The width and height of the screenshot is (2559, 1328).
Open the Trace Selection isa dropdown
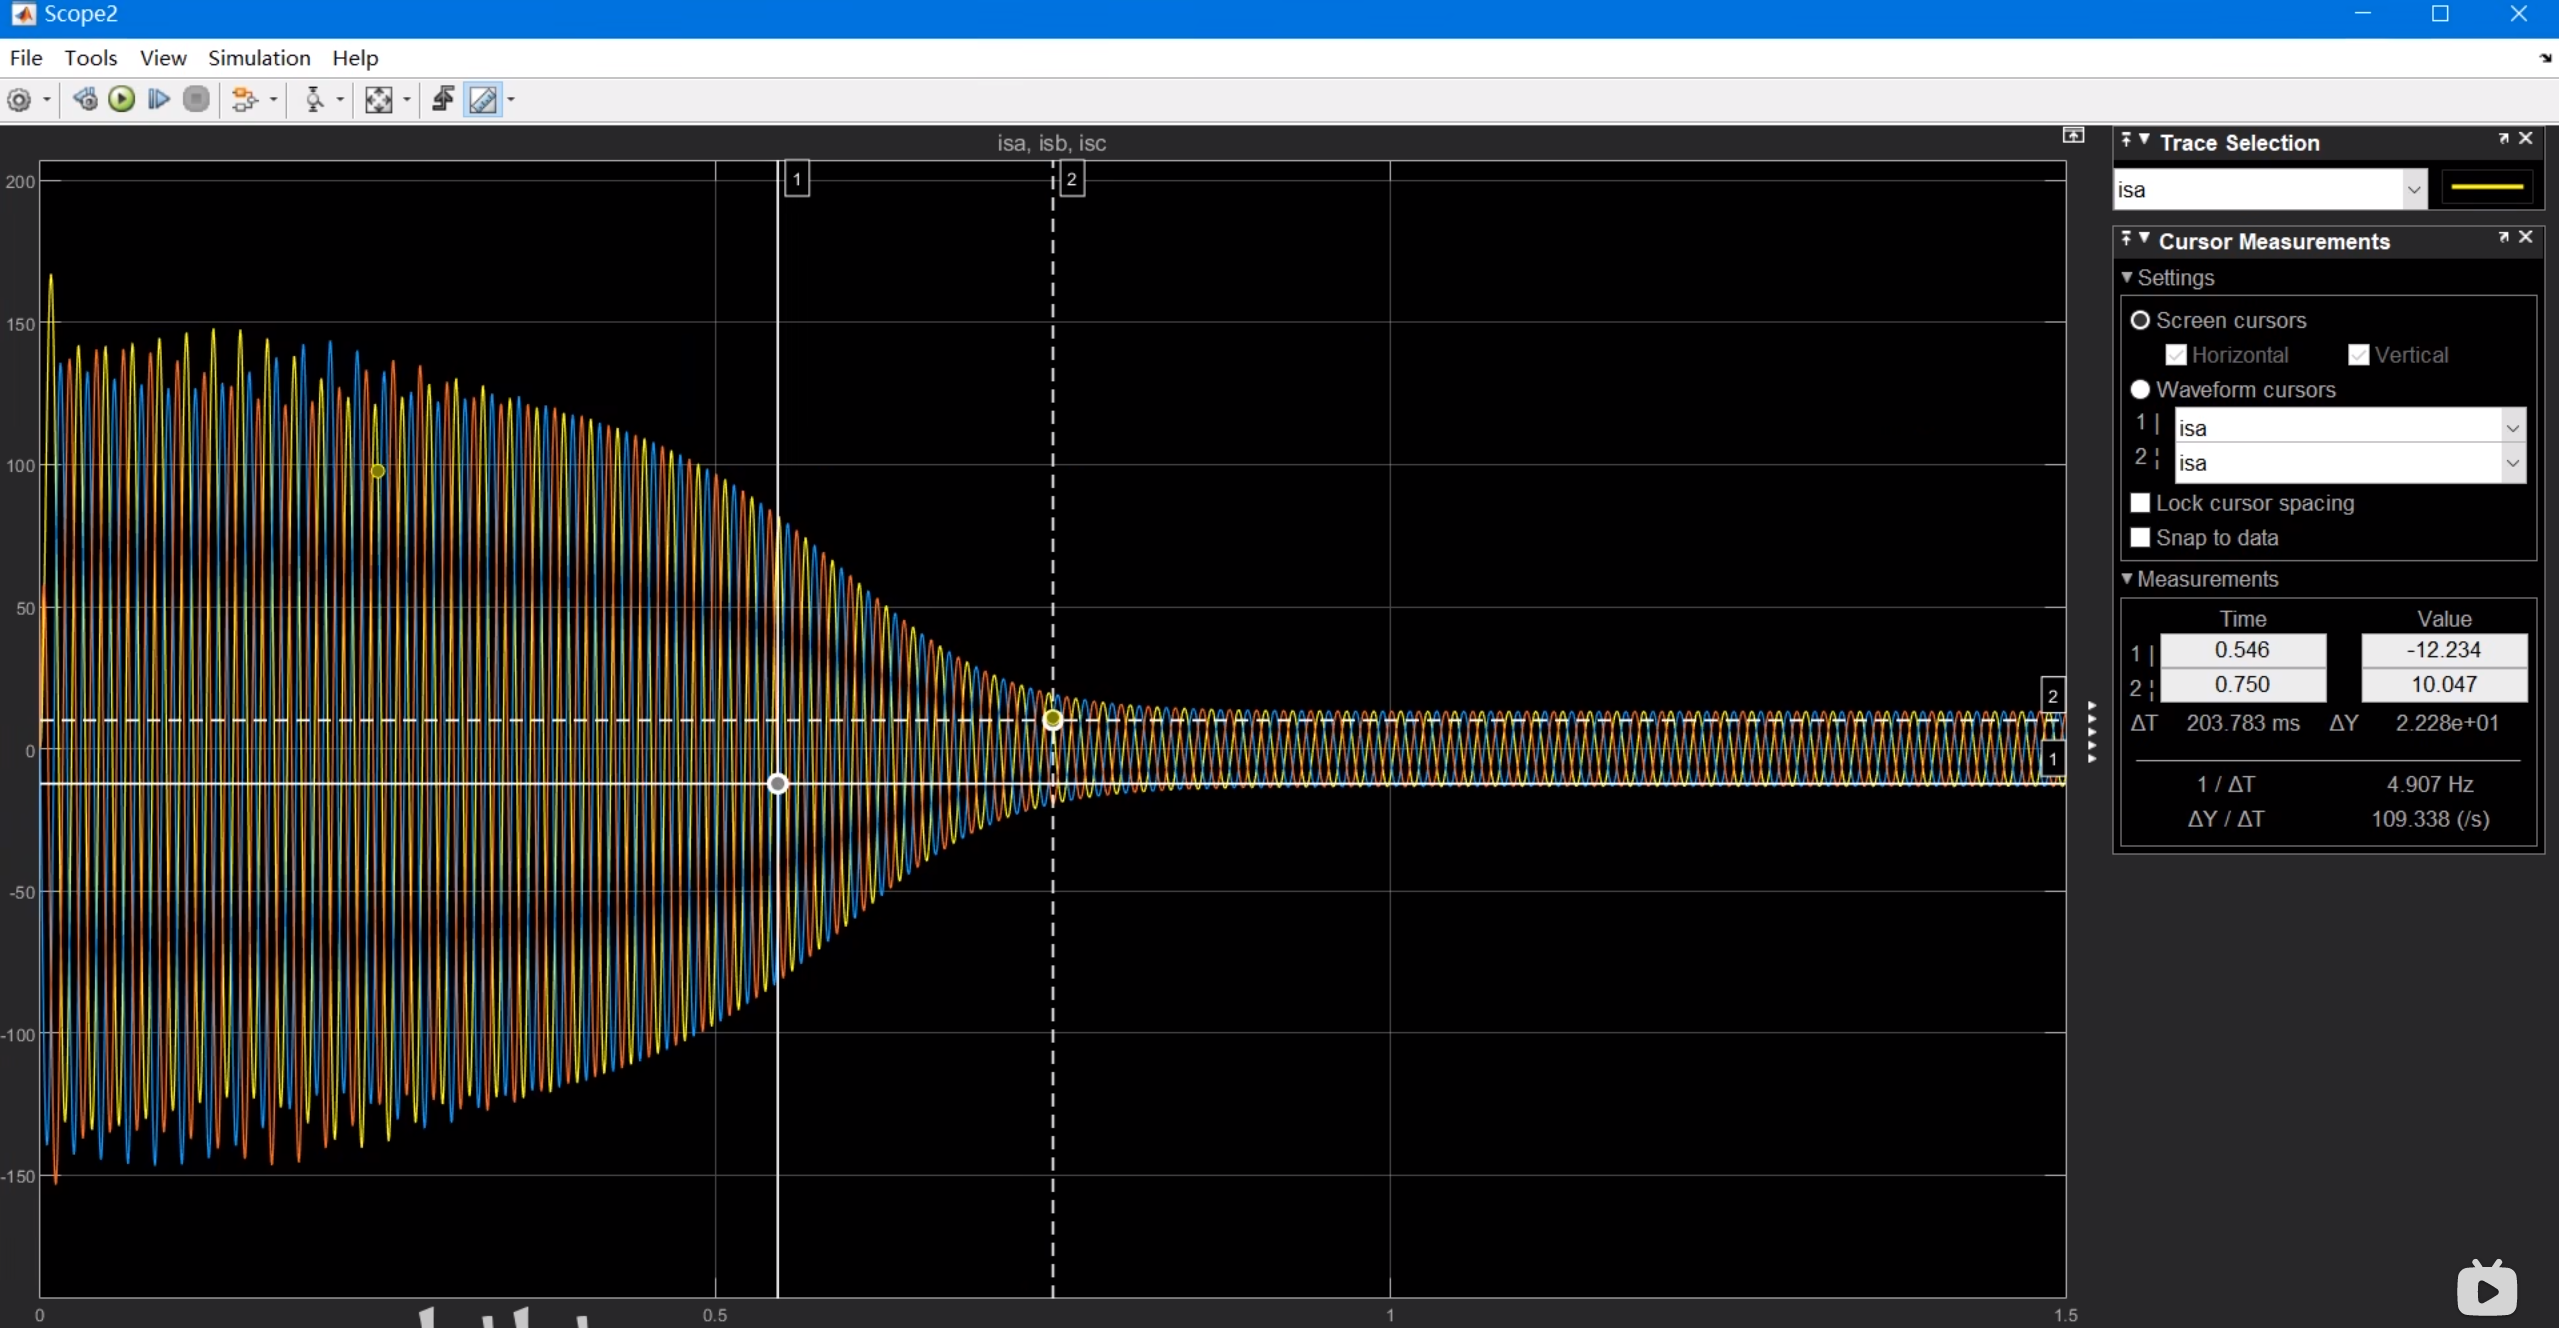[x=2413, y=189]
